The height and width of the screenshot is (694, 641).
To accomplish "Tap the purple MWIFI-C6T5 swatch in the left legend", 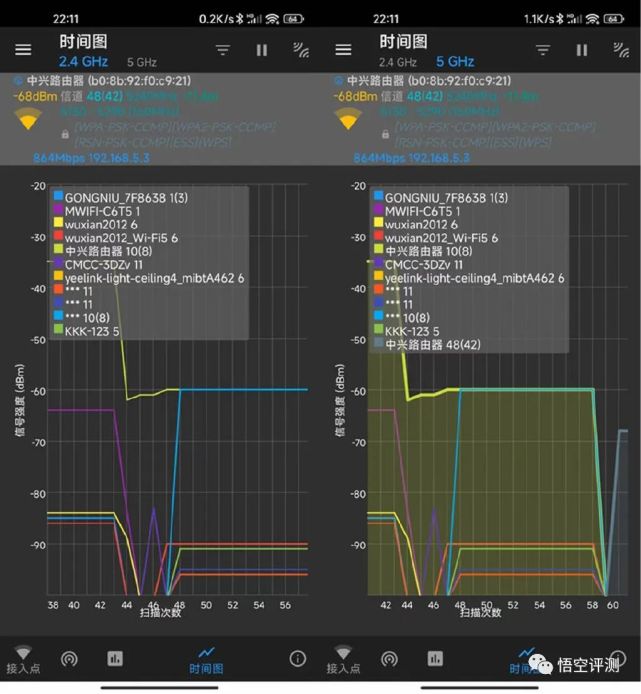I will click(58, 208).
